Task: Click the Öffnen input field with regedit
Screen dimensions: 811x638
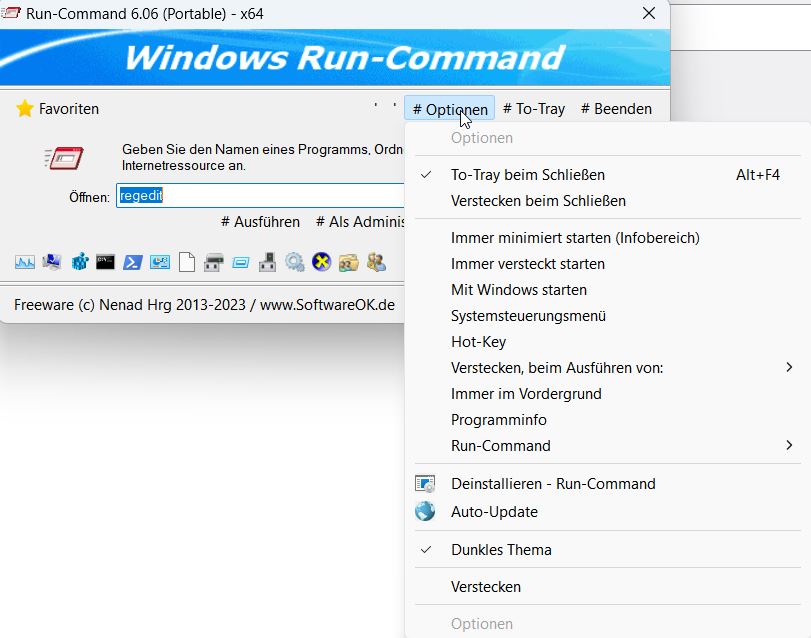Action: click(x=260, y=195)
